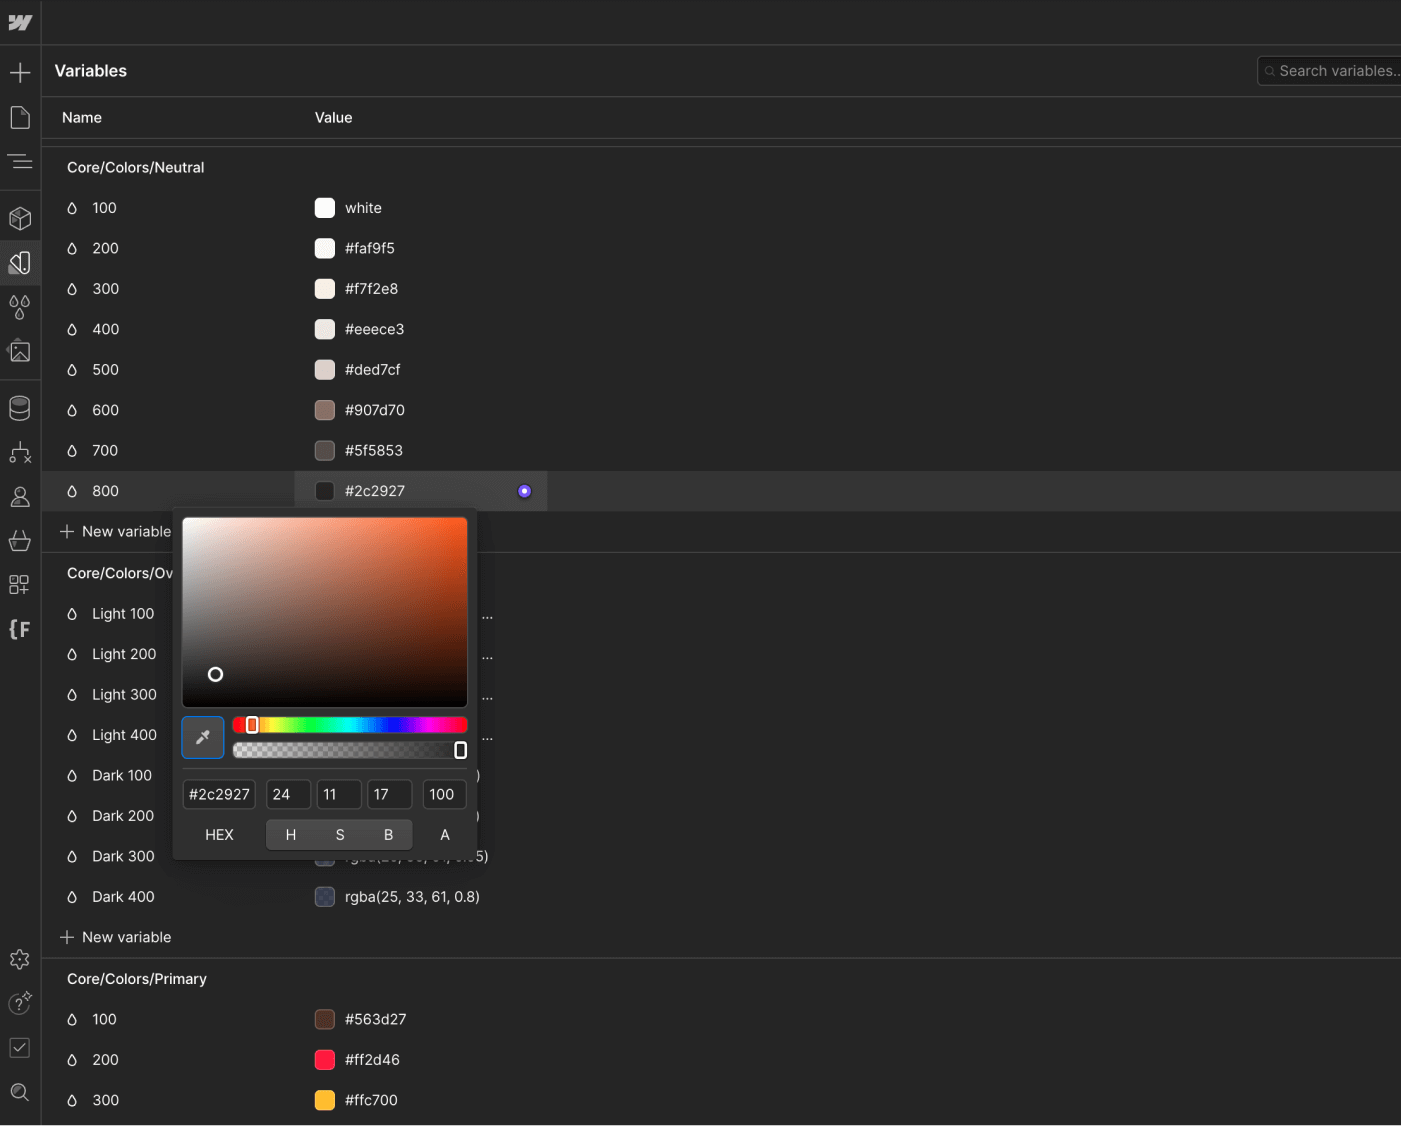Screen dimensions: 1401x1126
Task: Open the Fonts panel
Action: click(20, 629)
